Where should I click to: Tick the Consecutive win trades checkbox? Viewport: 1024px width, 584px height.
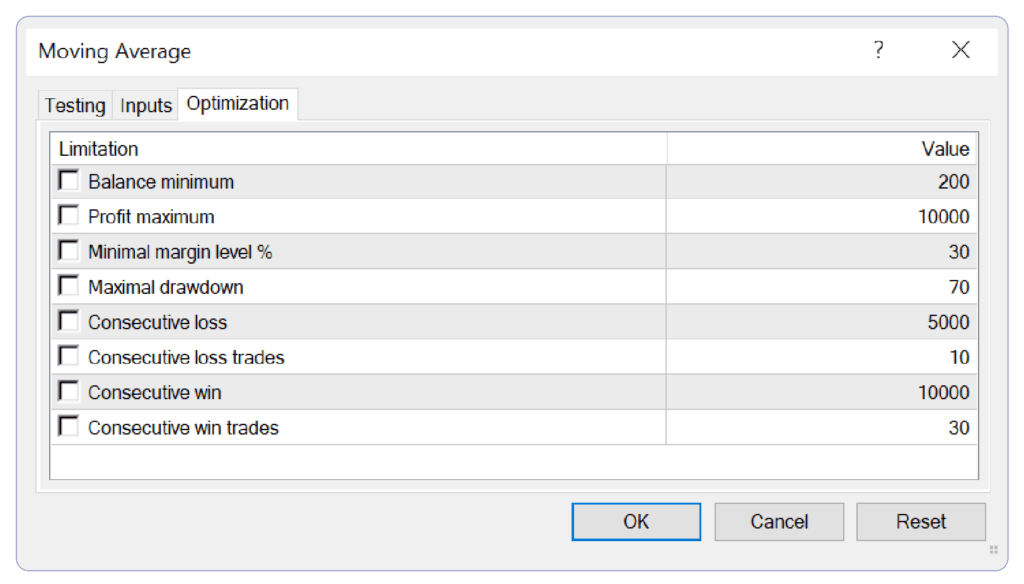pyautogui.click(x=69, y=427)
